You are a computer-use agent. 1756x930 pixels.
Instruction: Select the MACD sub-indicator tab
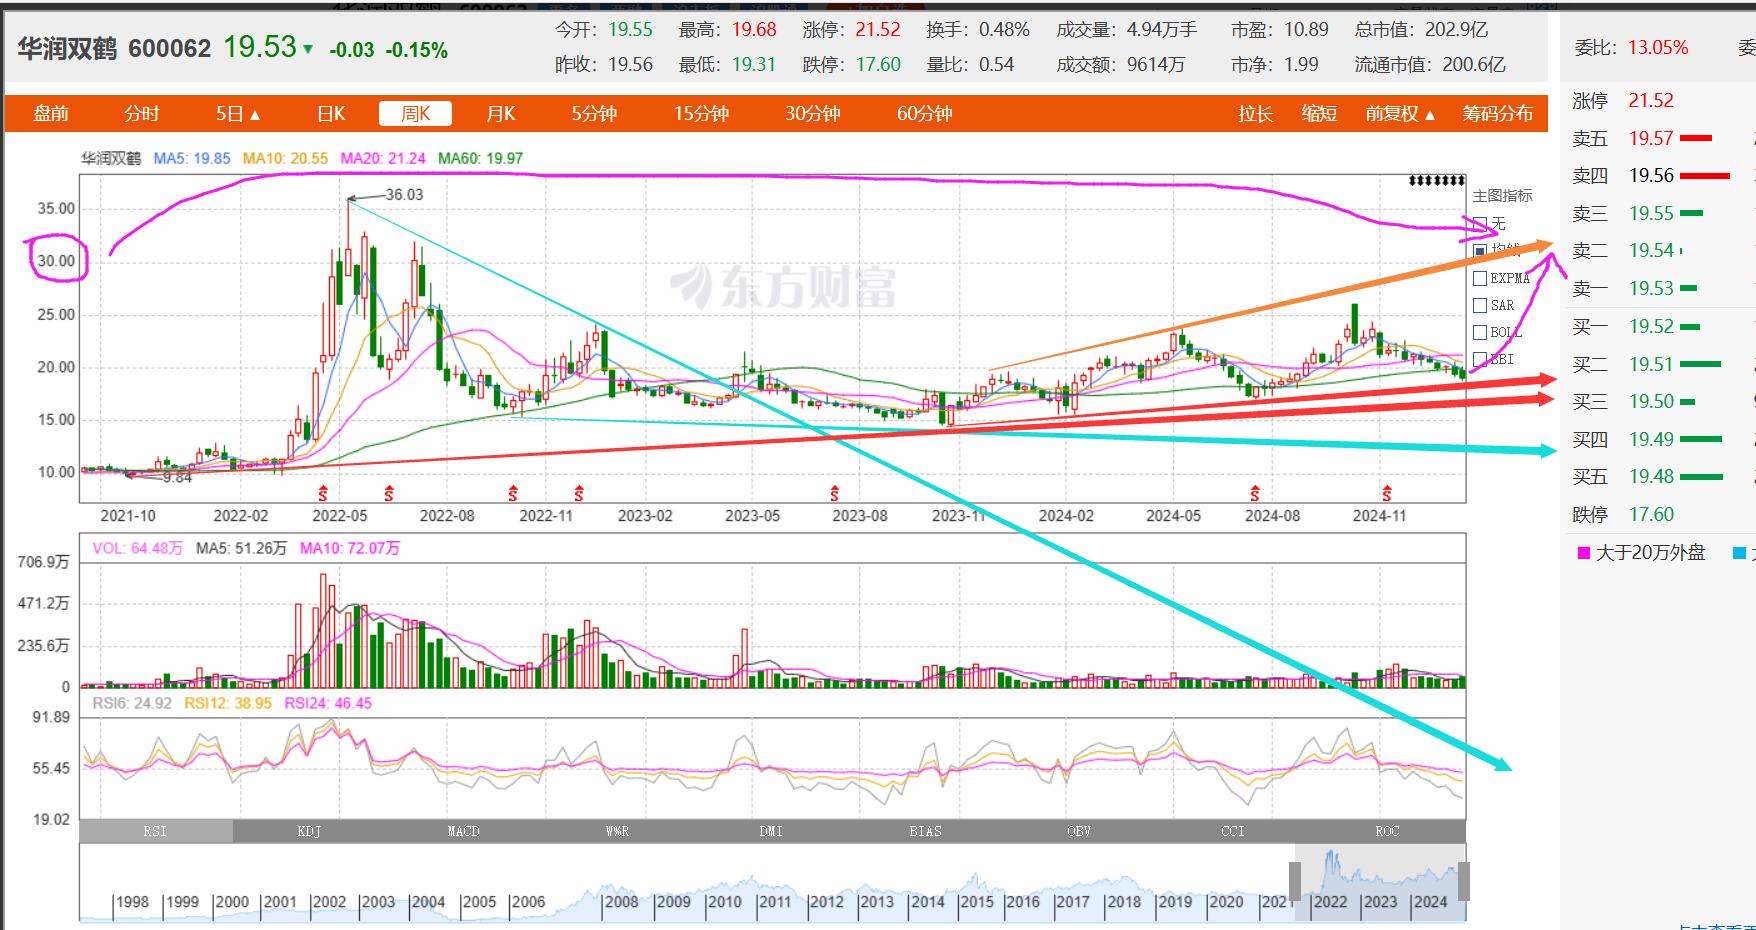pyautogui.click(x=464, y=831)
